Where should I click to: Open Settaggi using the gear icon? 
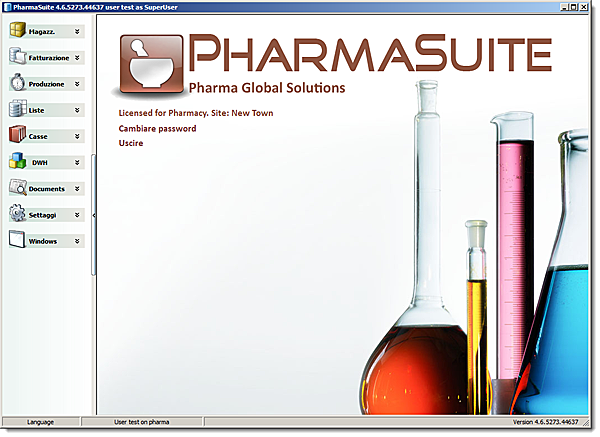click(17, 213)
